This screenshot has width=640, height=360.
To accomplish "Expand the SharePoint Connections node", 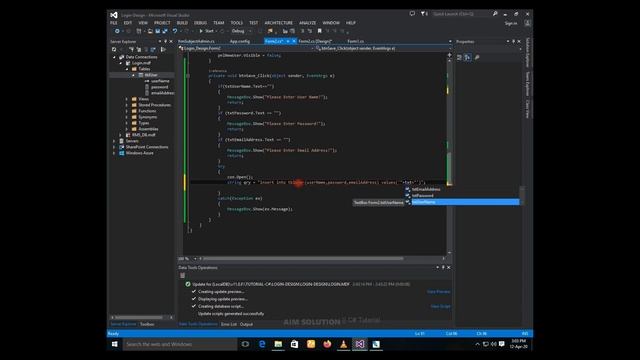I will (114, 147).
